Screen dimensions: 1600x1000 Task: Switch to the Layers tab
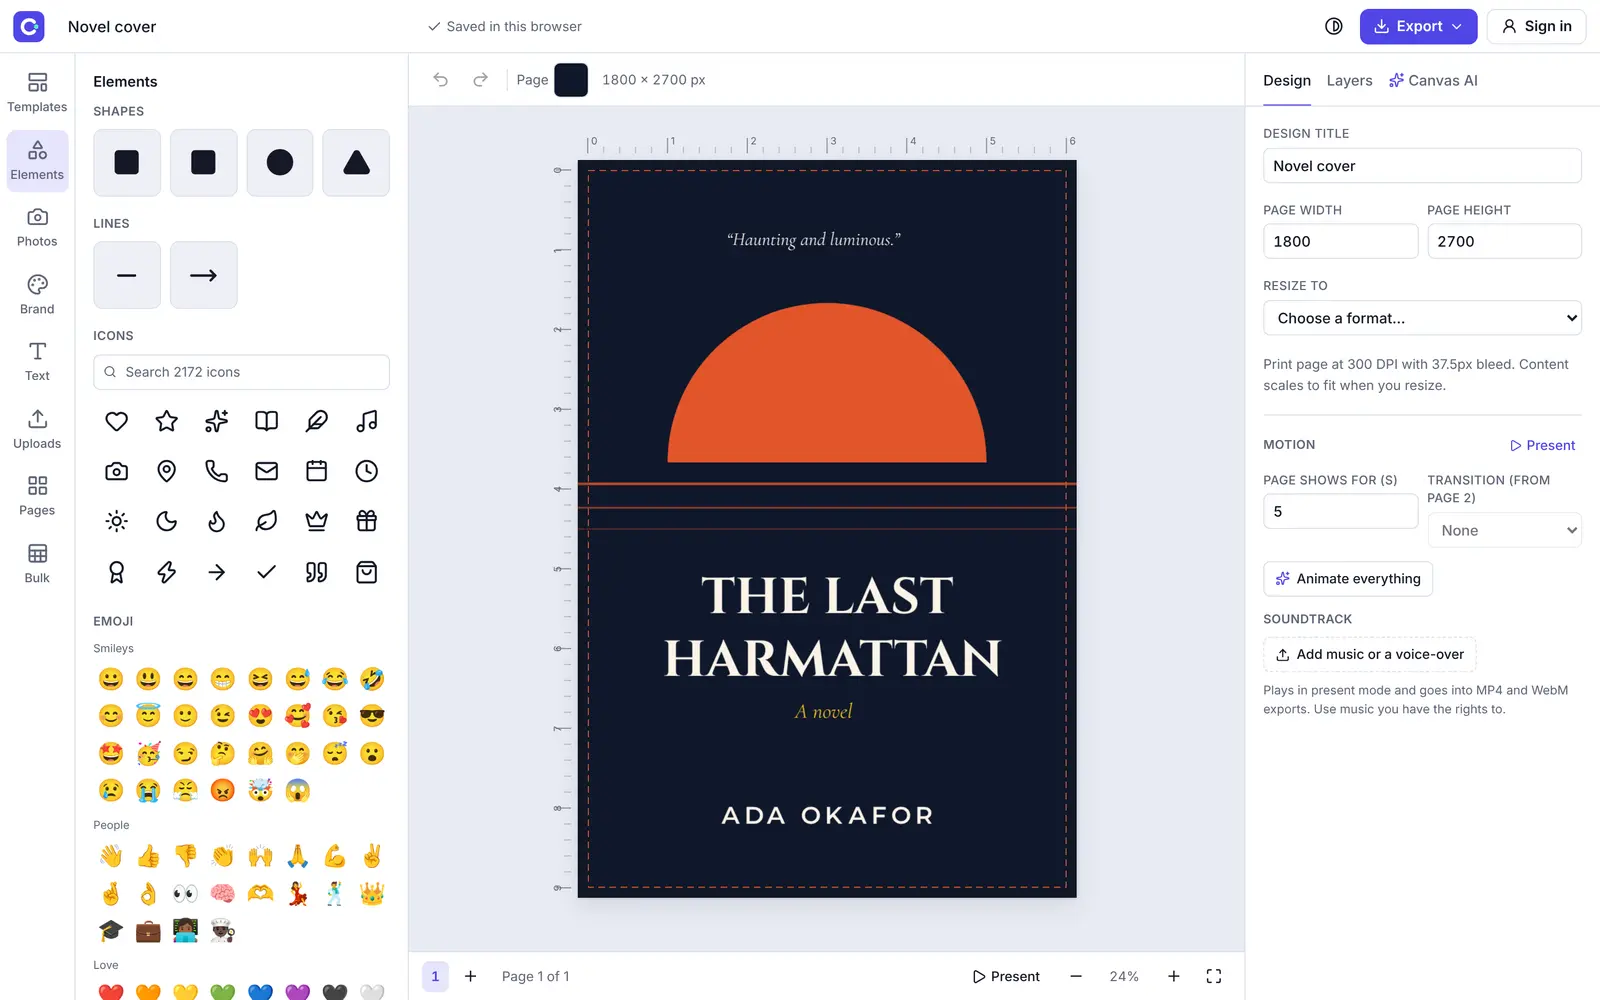(x=1349, y=81)
